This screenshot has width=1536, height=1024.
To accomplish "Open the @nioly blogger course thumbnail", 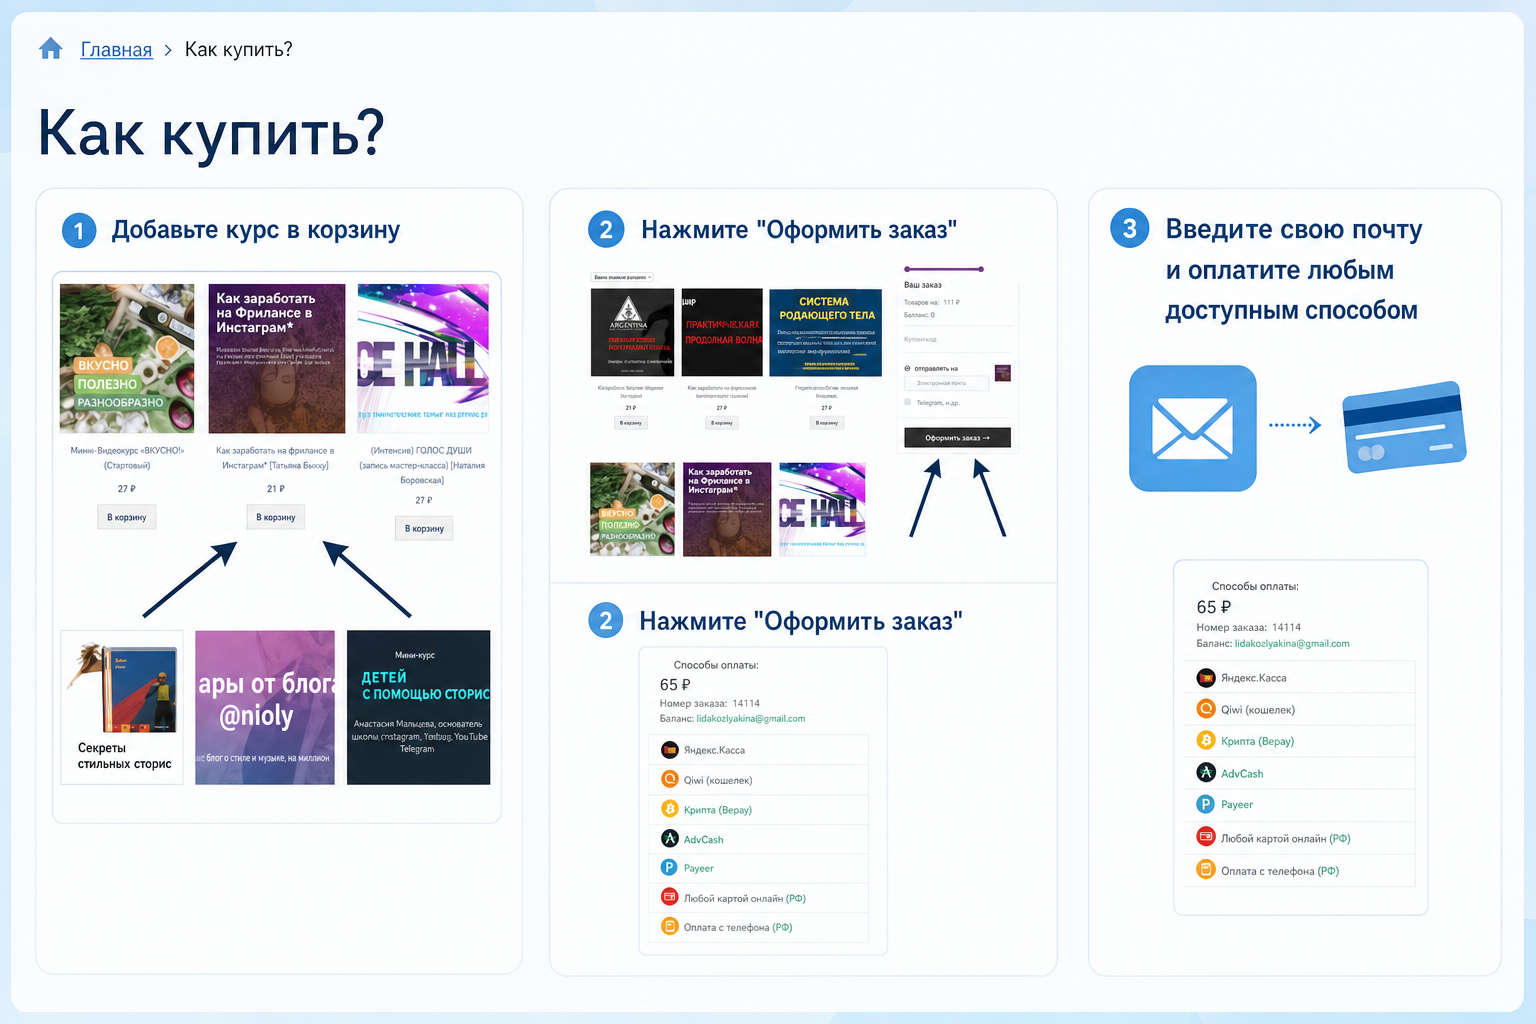I will coord(265,707).
